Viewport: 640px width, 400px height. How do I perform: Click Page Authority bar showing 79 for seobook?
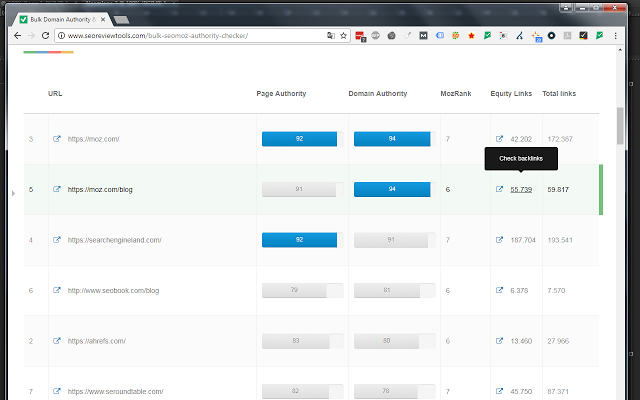(x=302, y=290)
